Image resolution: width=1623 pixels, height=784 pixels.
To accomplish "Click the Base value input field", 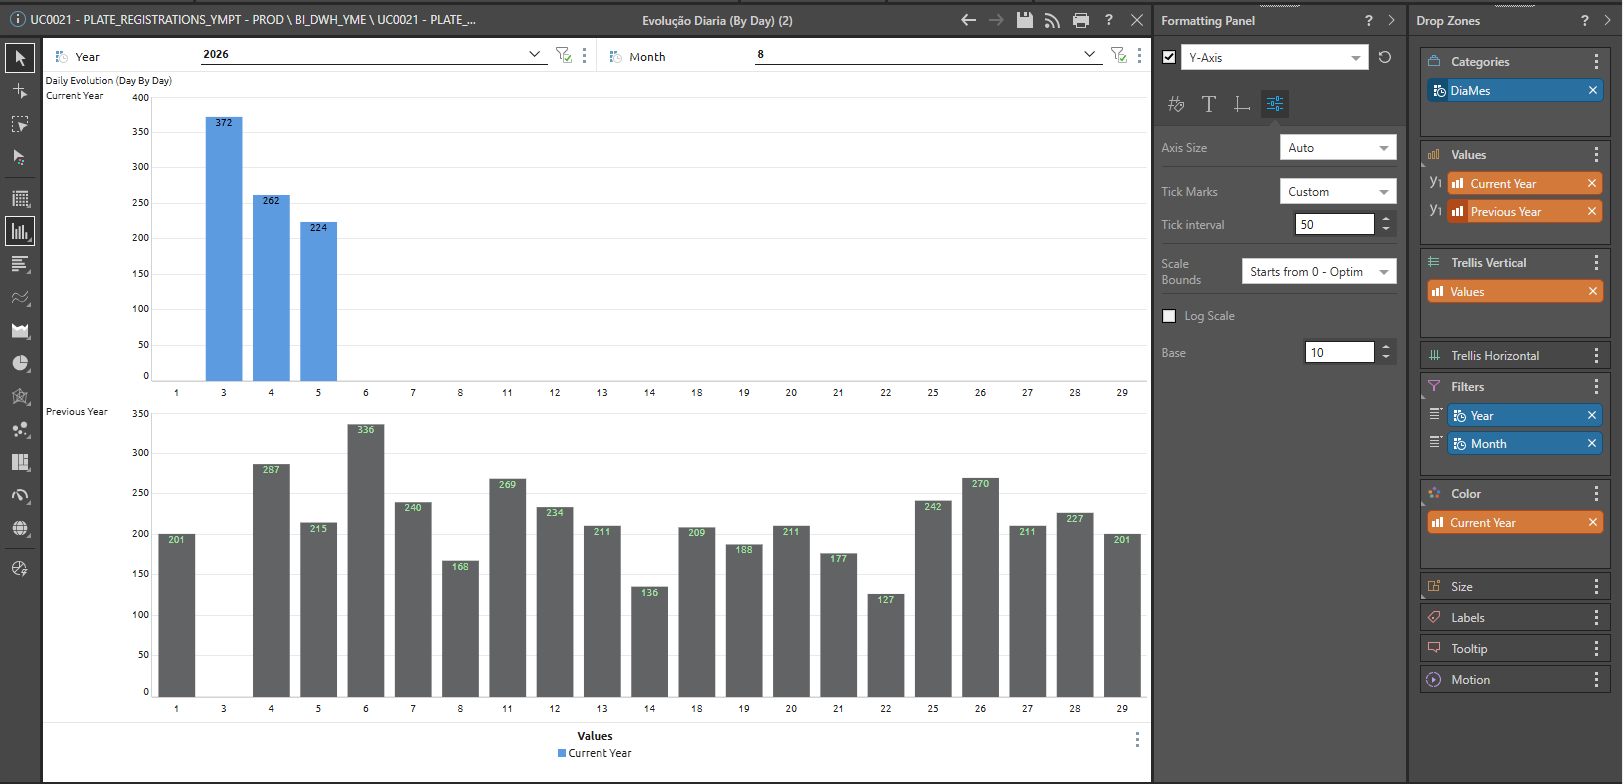I will coord(1340,353).
